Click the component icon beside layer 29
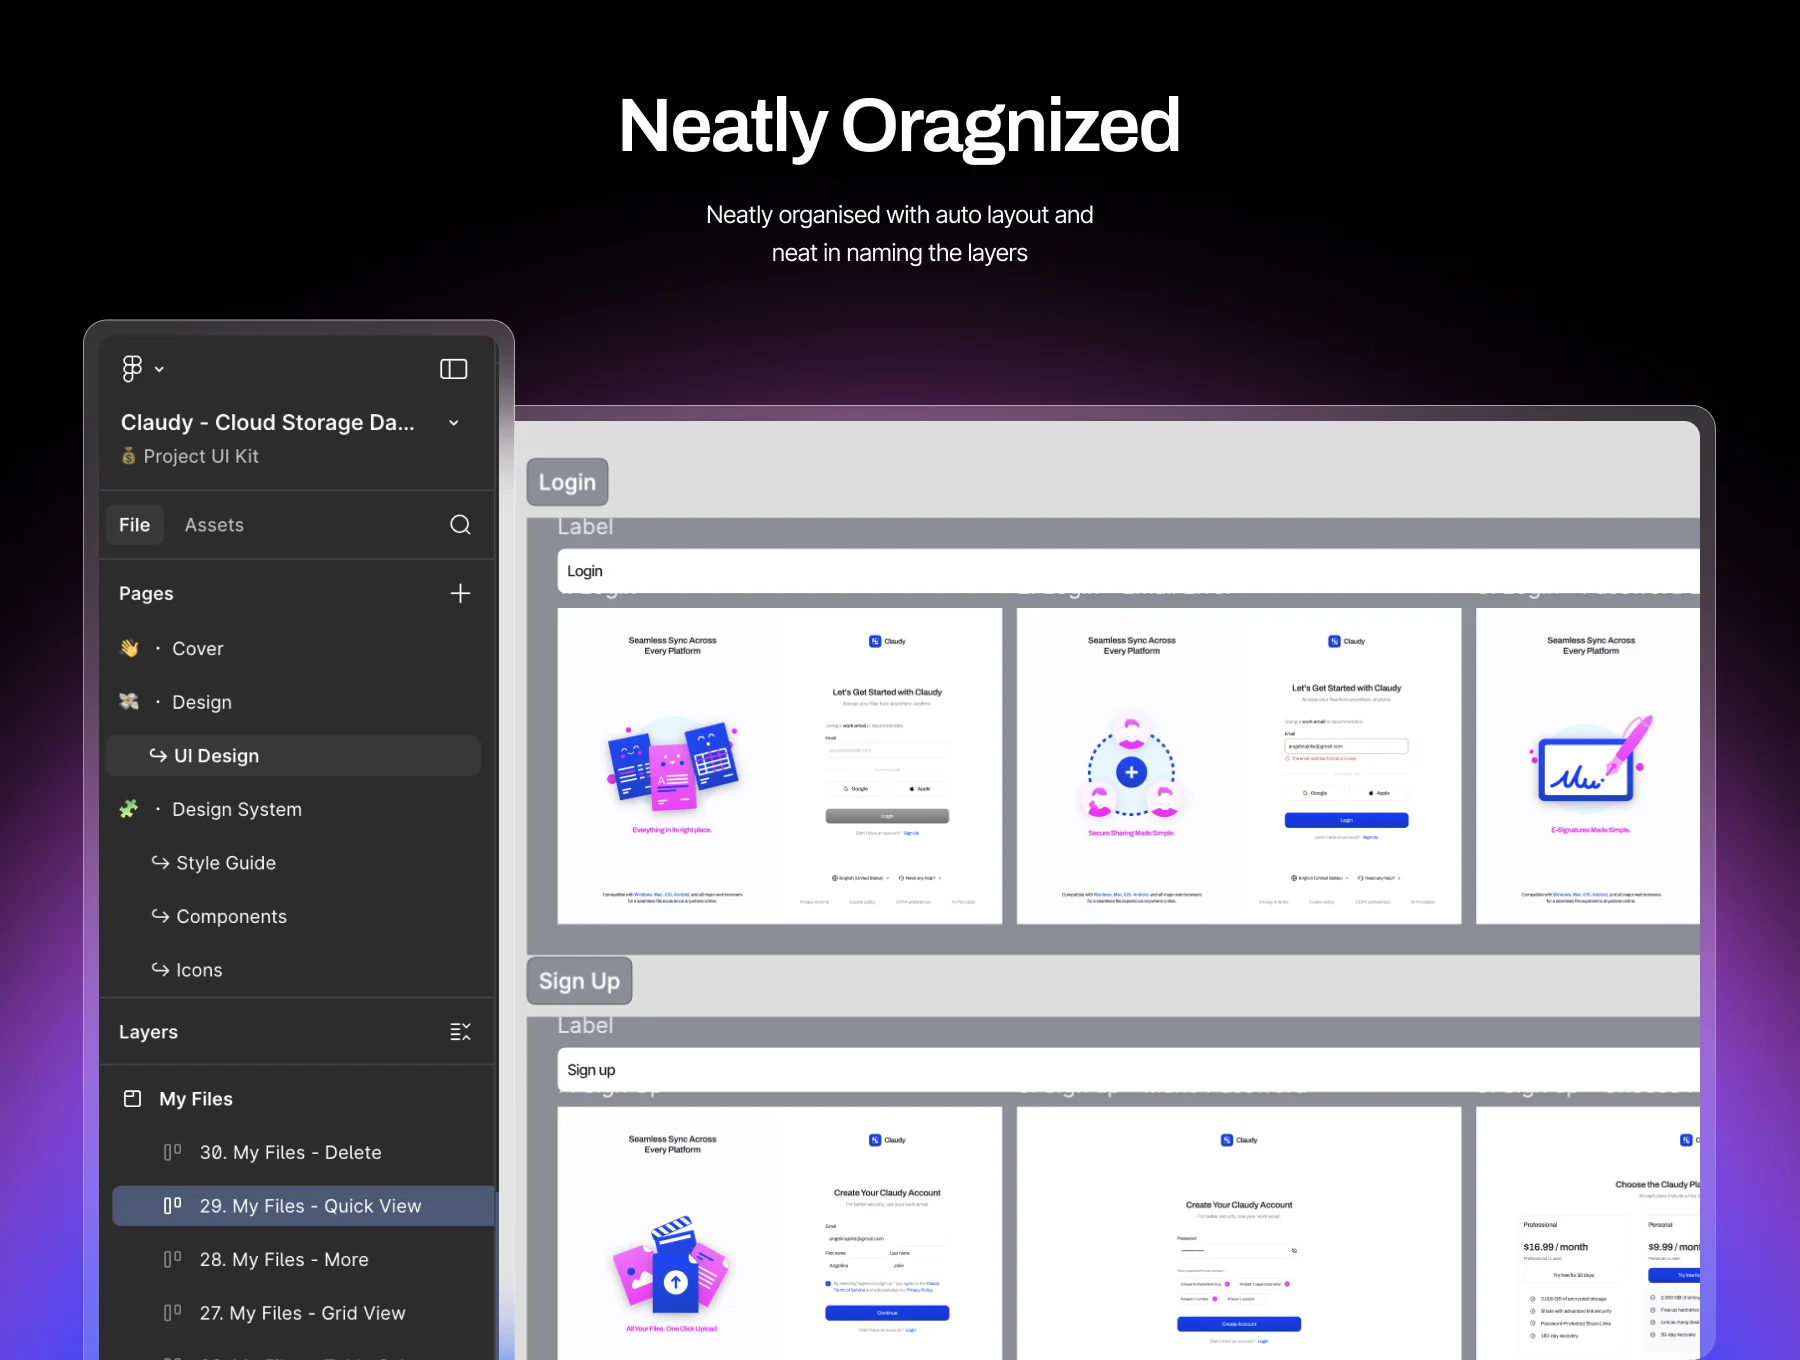The height and width of the screenshot is (1360, 1800). point(172,1205)
